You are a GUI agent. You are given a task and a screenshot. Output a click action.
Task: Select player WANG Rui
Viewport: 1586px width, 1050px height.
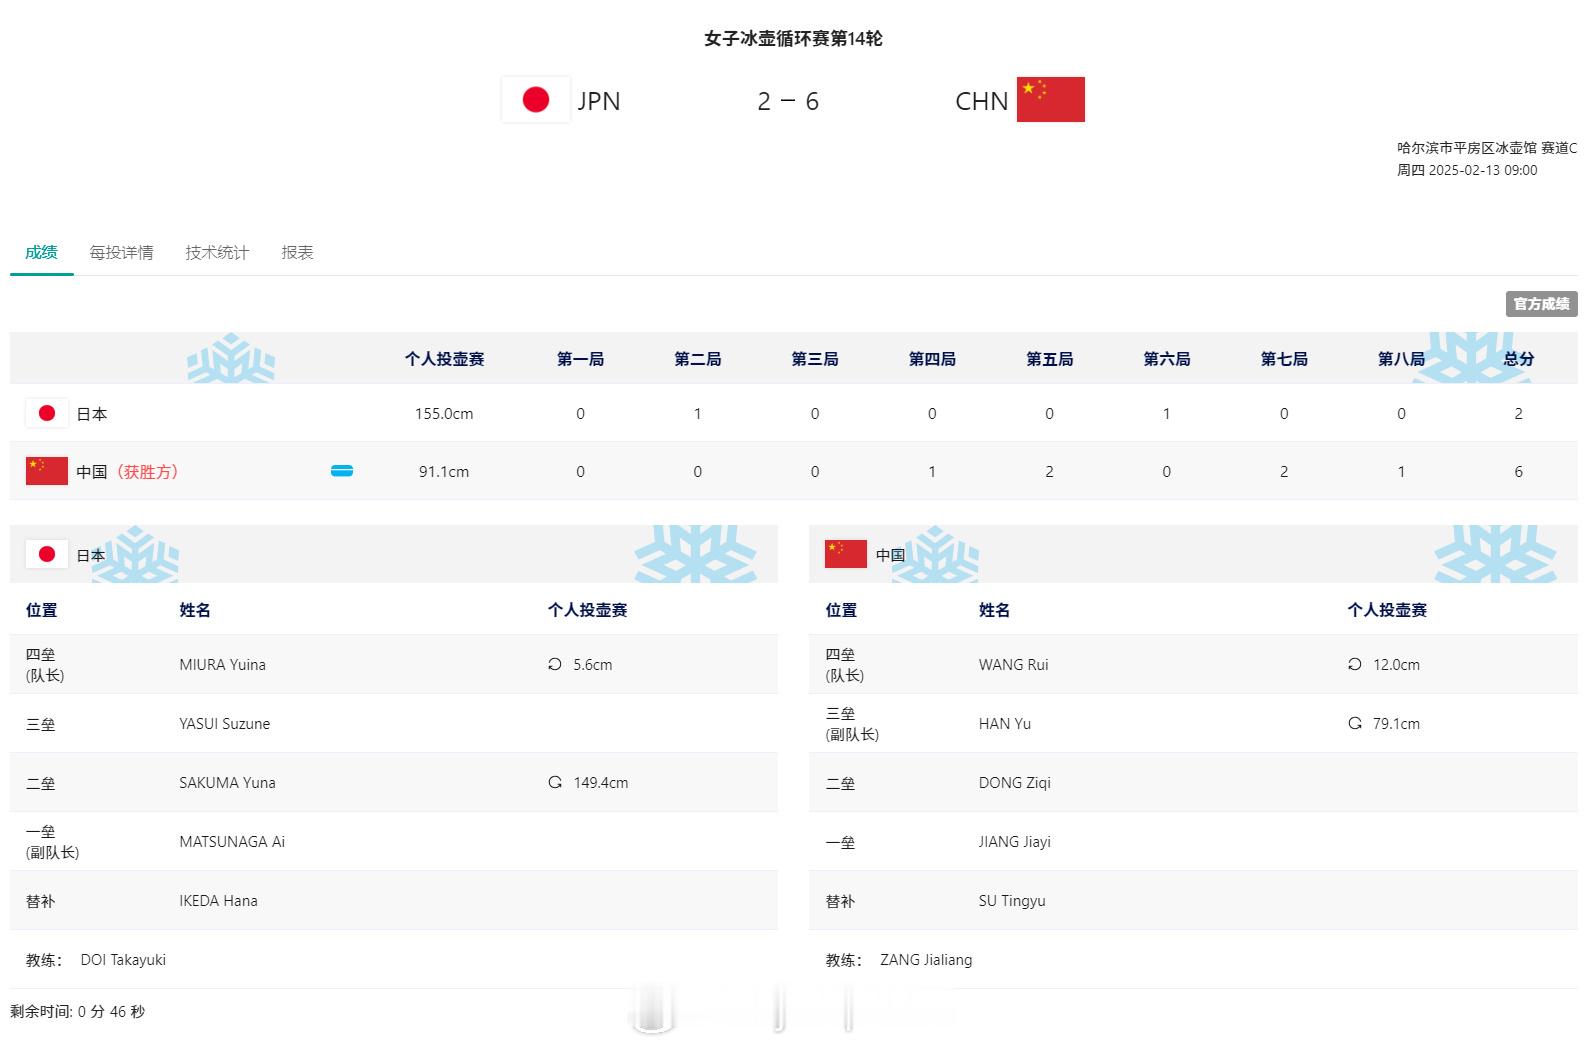(1013, 665)
